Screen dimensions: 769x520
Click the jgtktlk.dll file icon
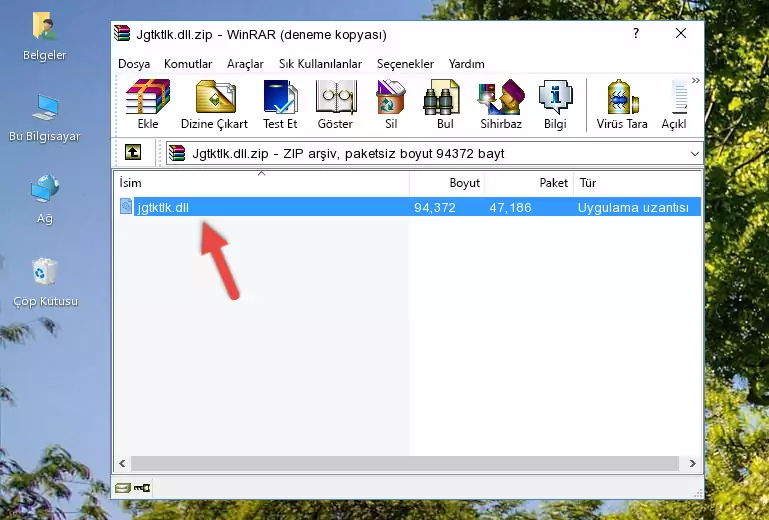pyautogui.click(x=126, y=207)
